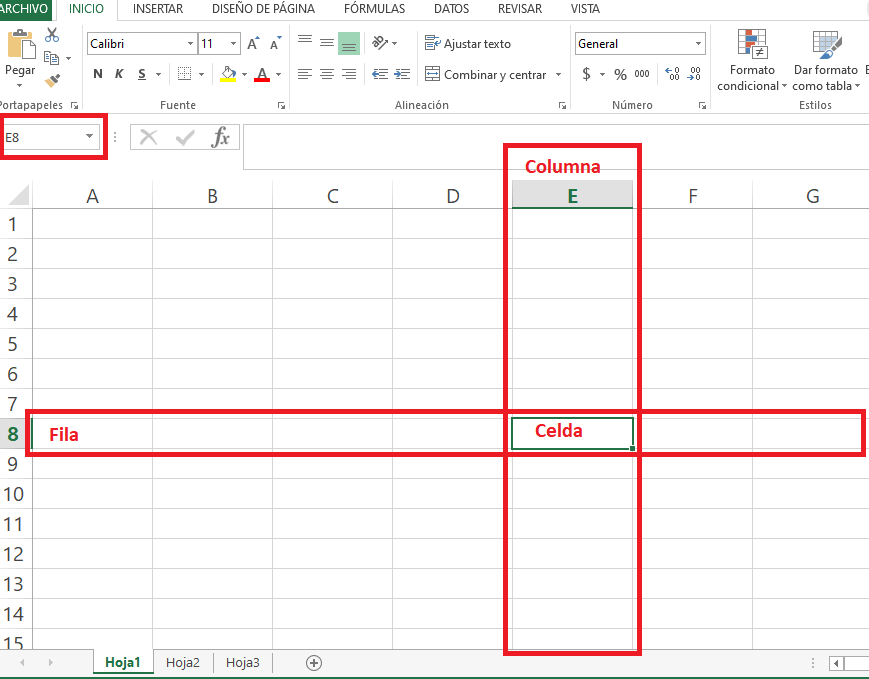Click the borders icon
Screen dimensions: 869x679
tap(185, 74)
